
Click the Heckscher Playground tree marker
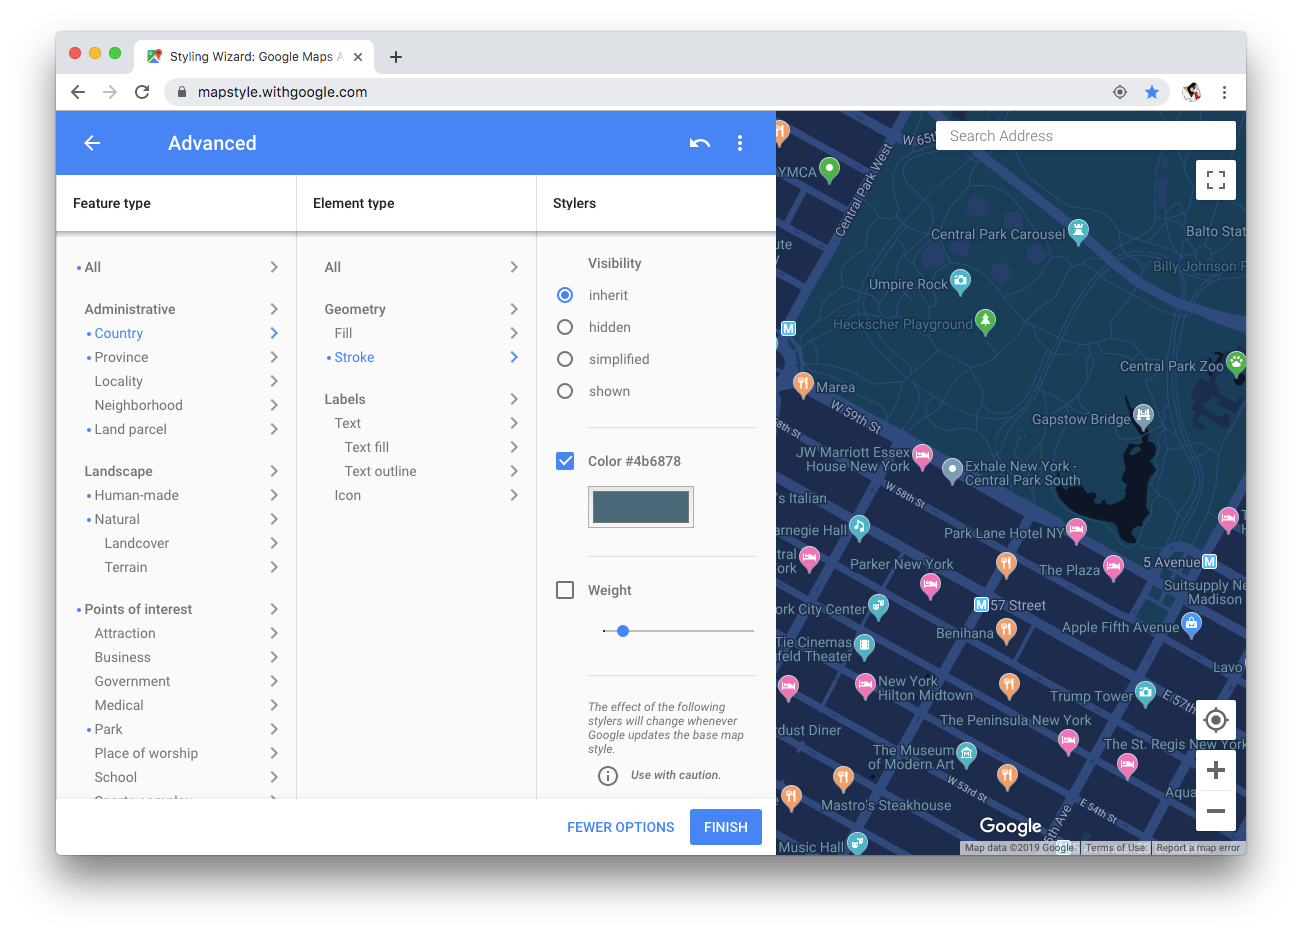tap(985, 321)
